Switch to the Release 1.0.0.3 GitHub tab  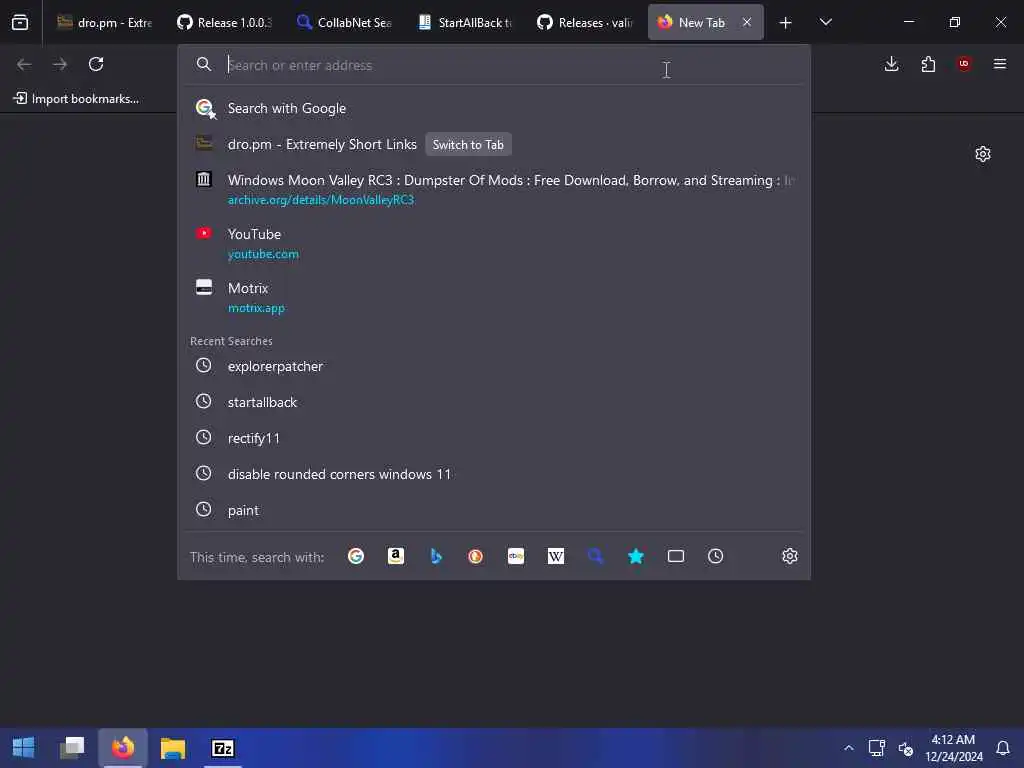224,22
